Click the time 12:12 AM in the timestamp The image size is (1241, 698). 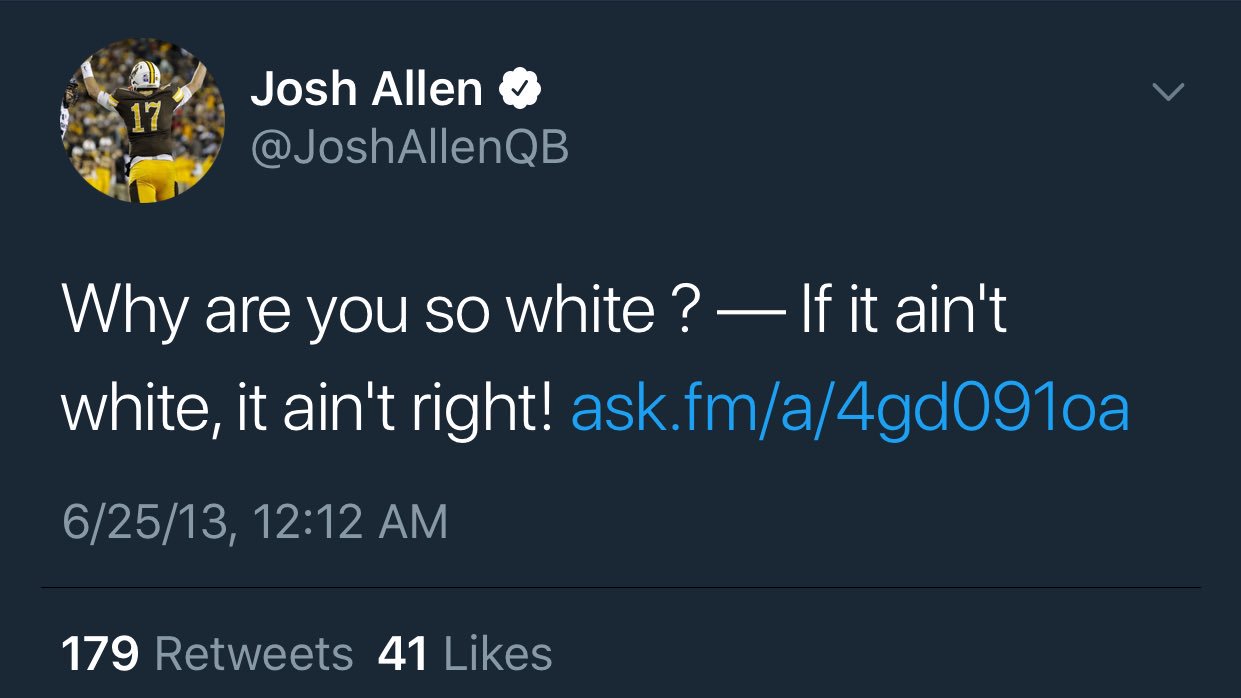click(x=350, y=522)
